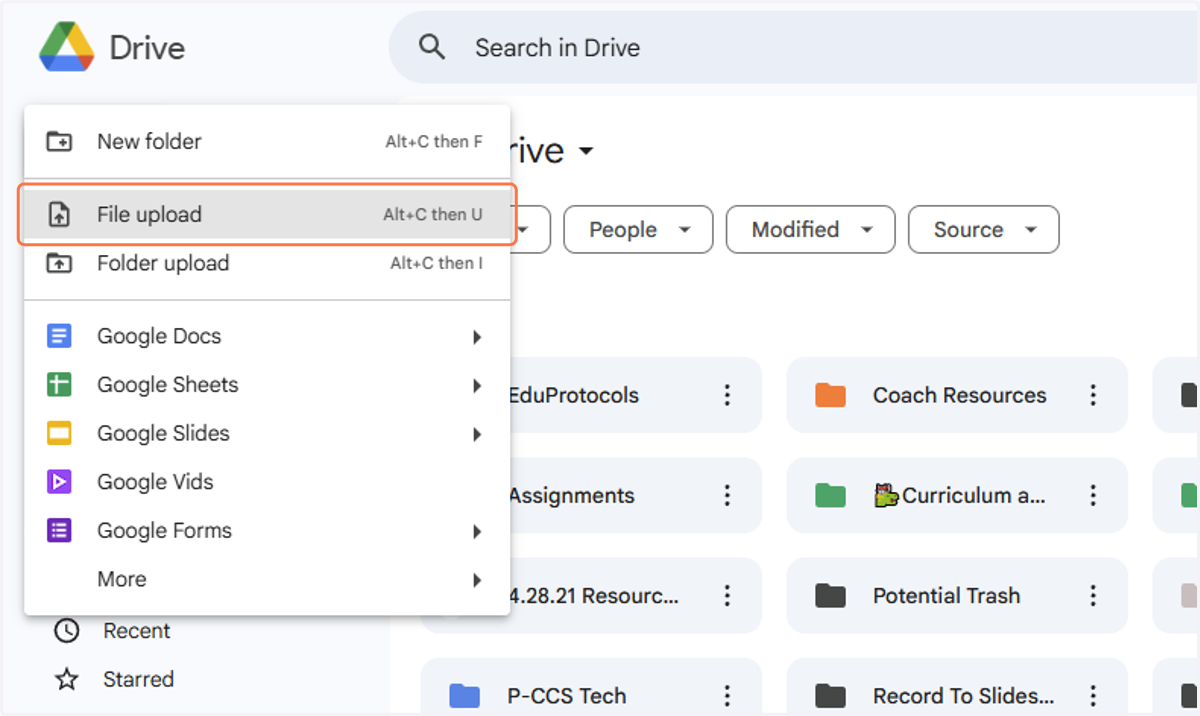
Task: Select the Google Docs menu entry
Action: pyautogui.click(x=267, y=336)
